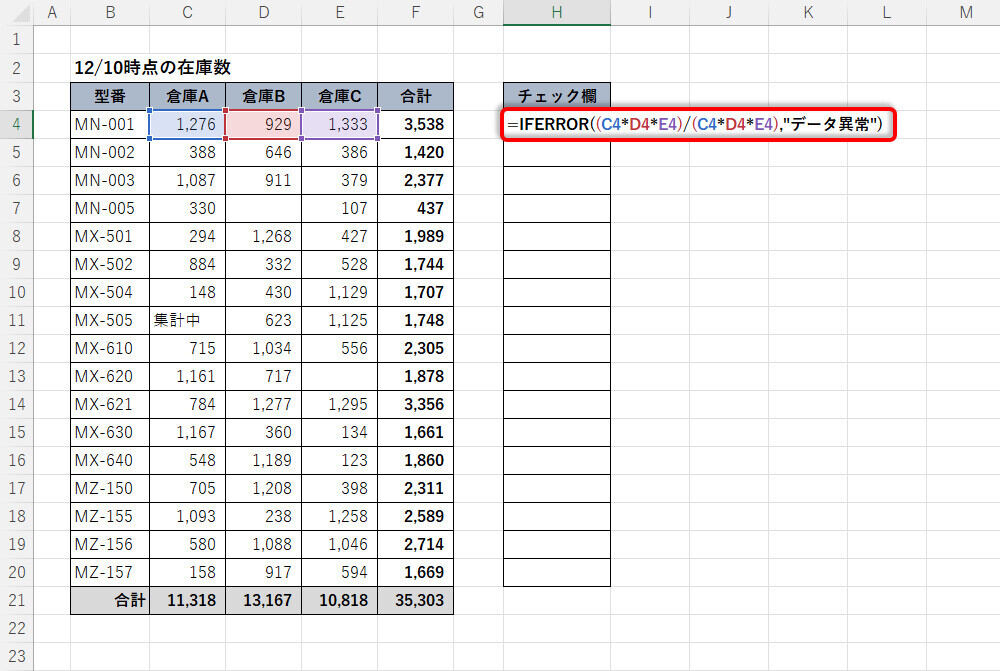Click the title 12/10時点の在庫数
This screenshot has width=1000, height=671.
[152, 68]
